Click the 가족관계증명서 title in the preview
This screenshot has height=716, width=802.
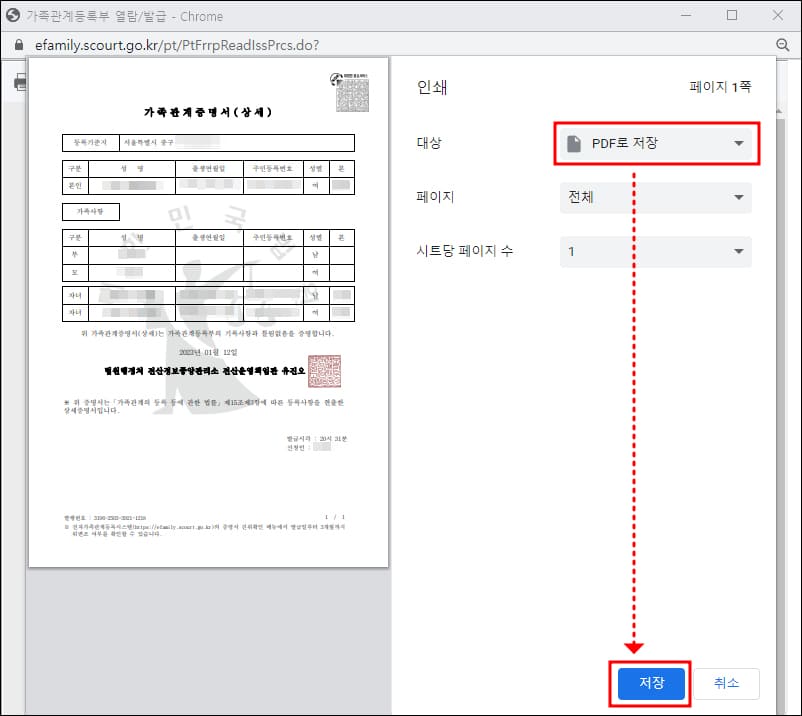(x=209, y=113)
